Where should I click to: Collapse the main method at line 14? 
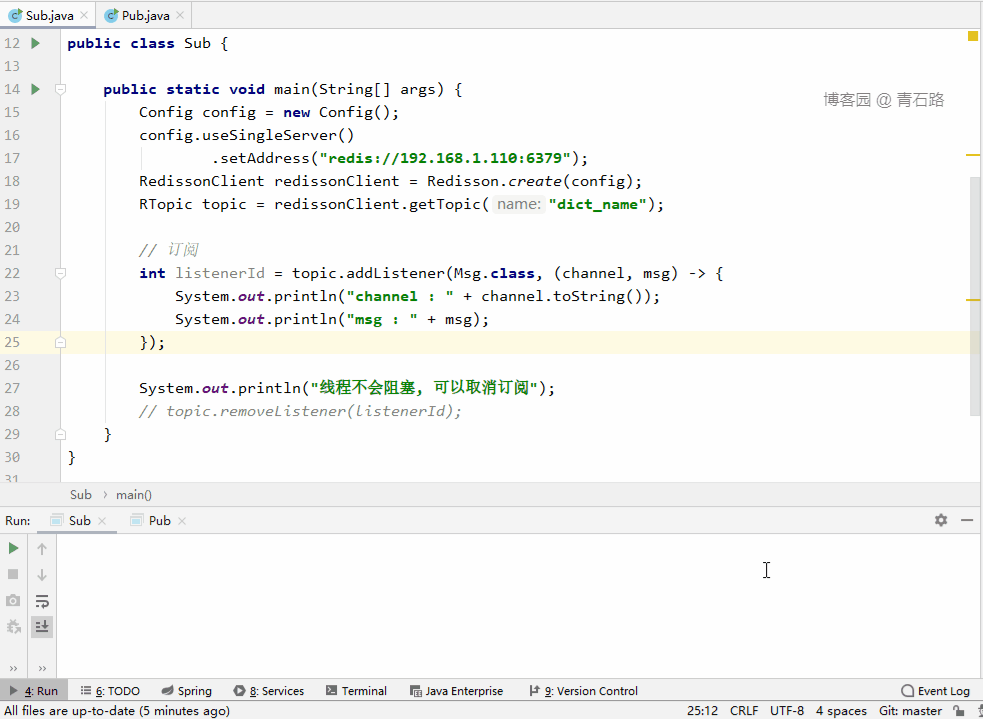click(x=60, y=90)
